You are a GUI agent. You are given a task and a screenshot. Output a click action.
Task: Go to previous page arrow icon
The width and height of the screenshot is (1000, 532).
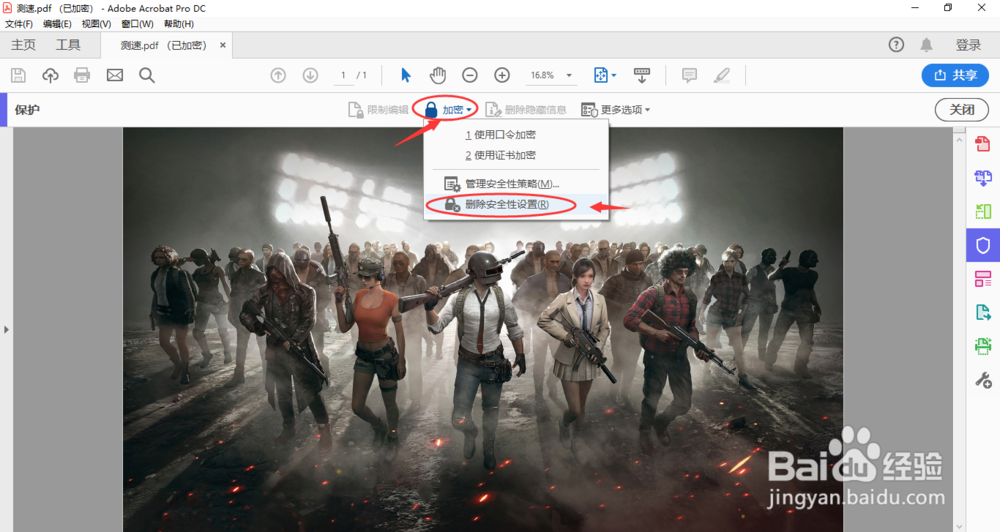(278, 75)
